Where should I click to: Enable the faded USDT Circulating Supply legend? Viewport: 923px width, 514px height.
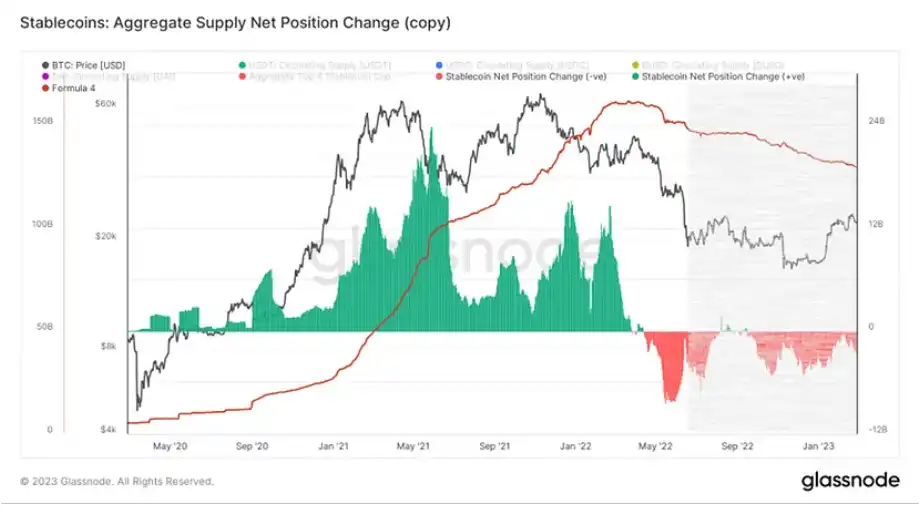click(315, 65)
